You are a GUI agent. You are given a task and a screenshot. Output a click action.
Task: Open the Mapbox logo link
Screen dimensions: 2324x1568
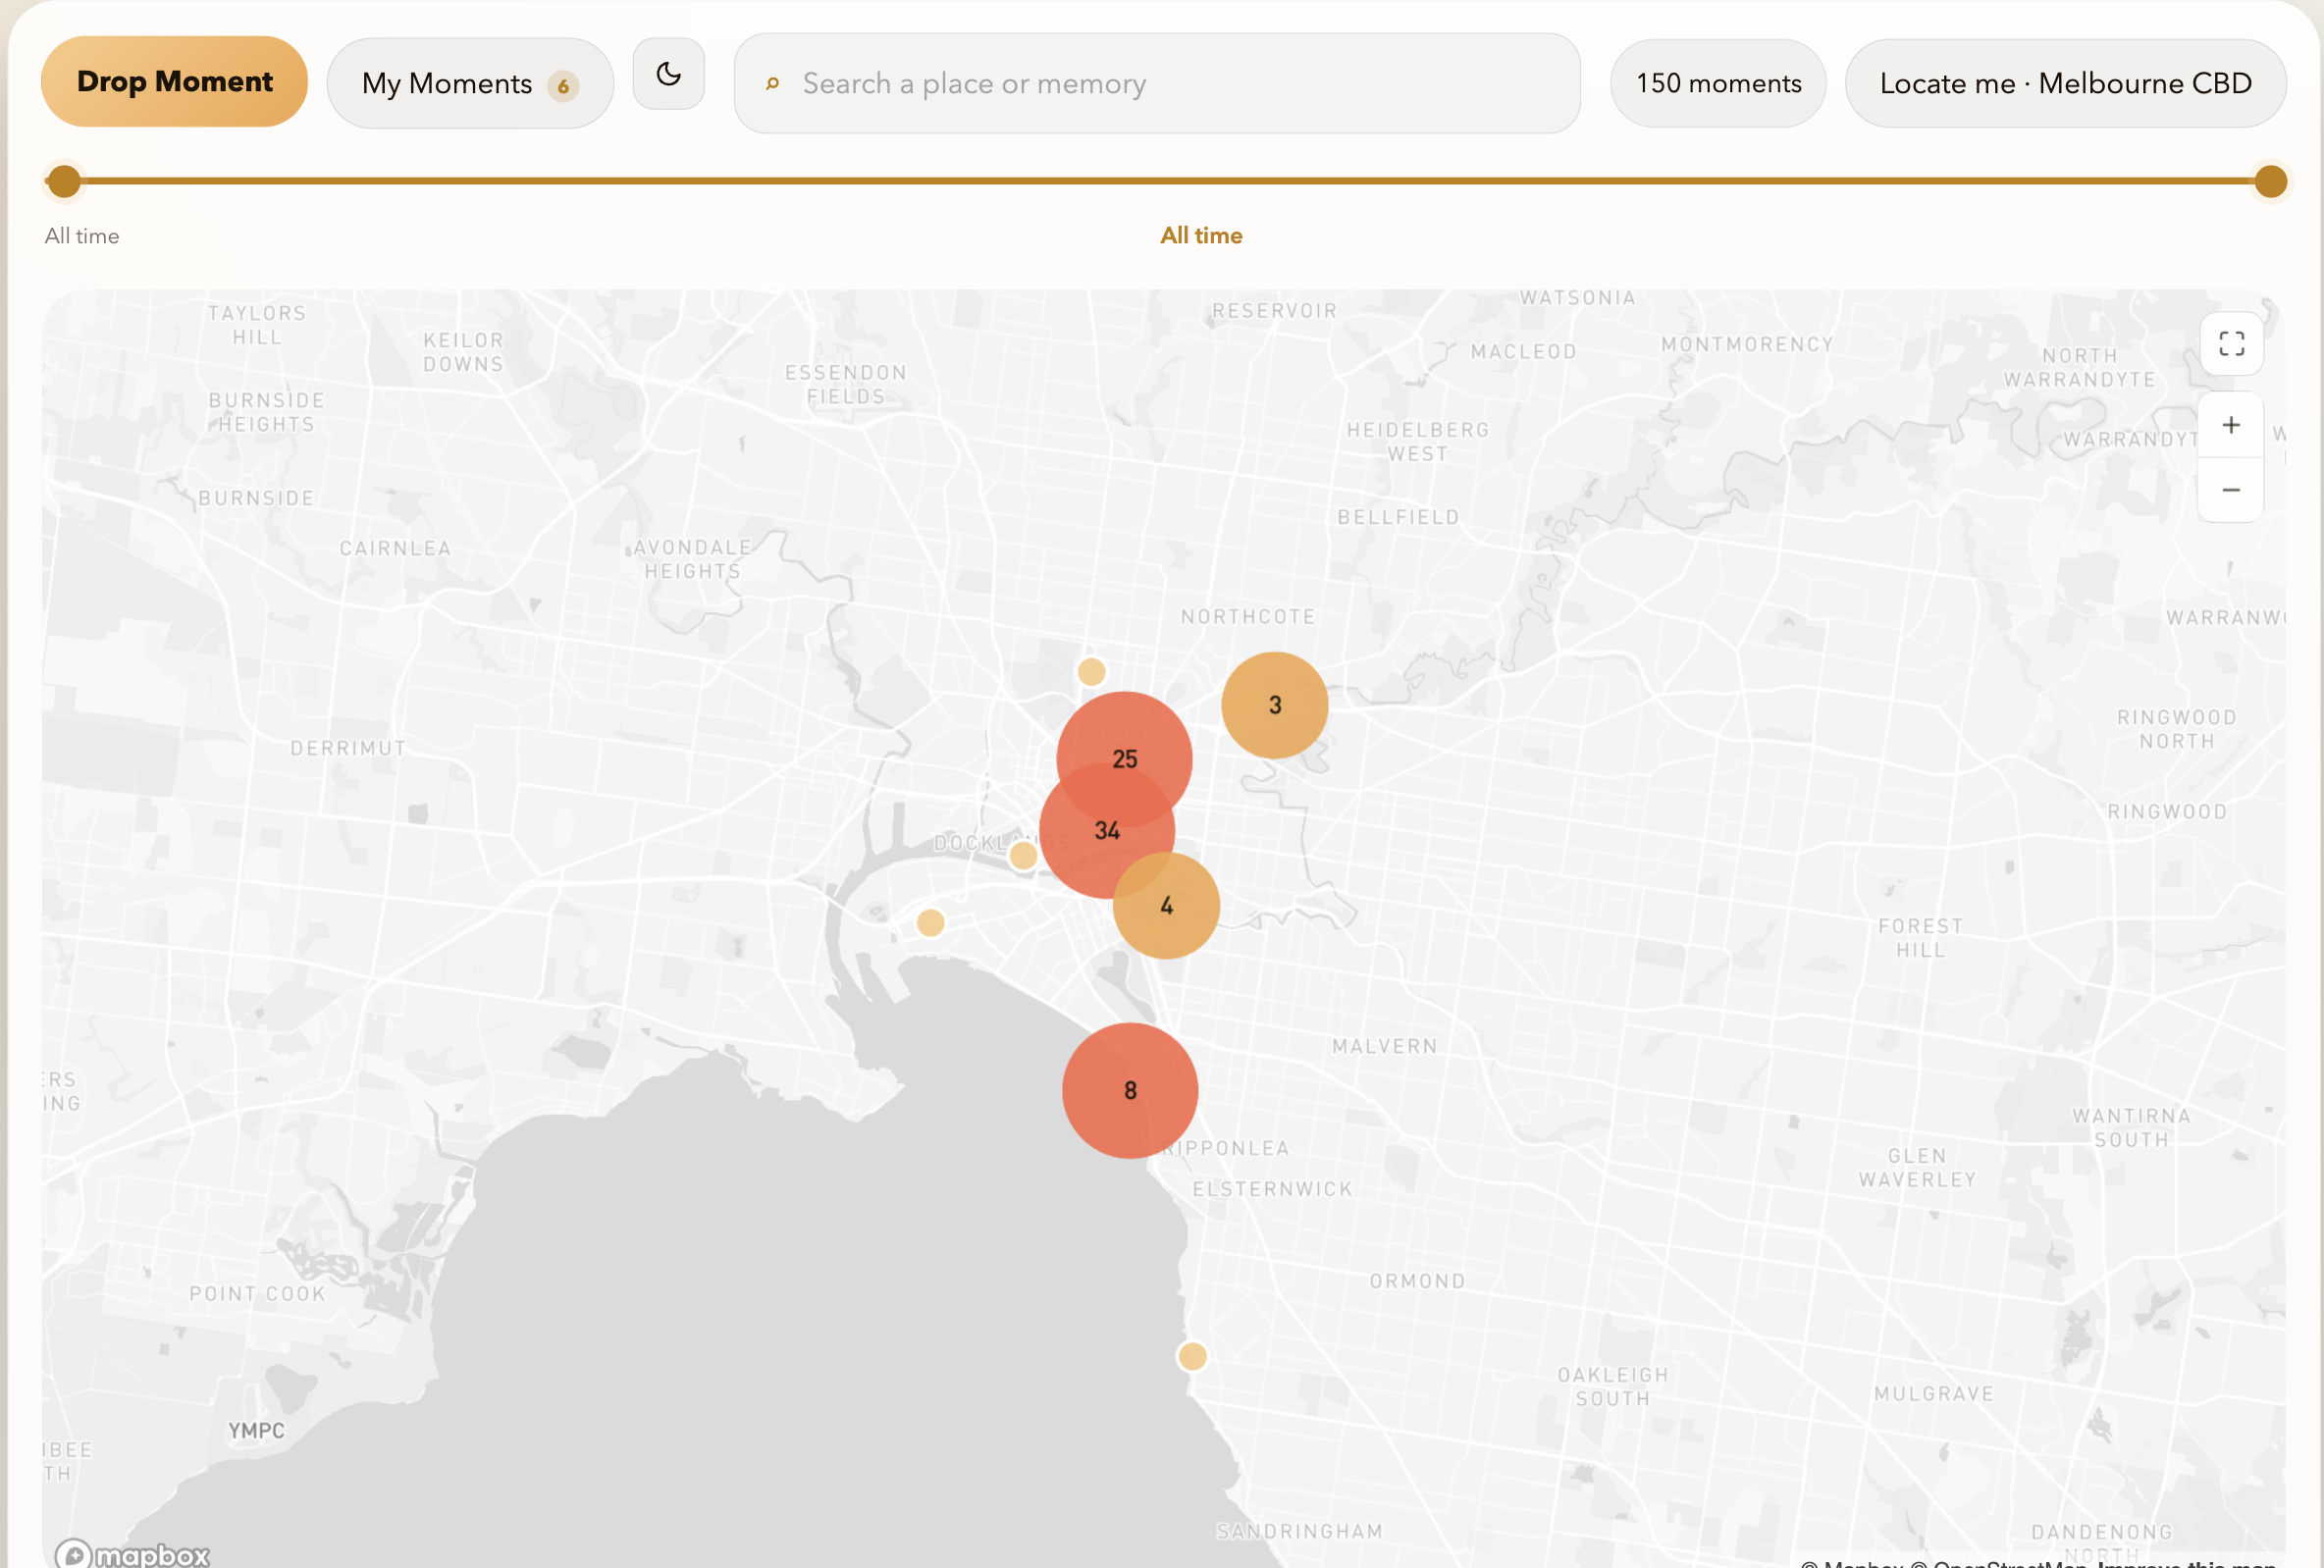(133, 1554)
